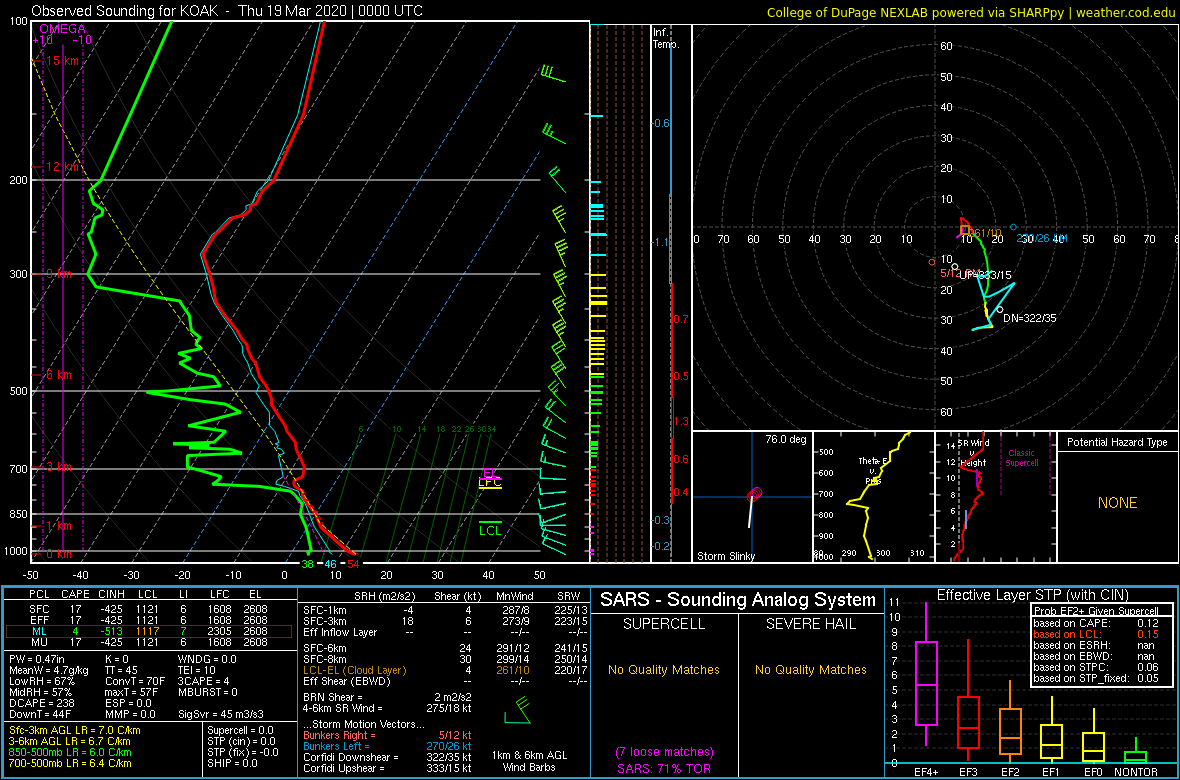The image size is (1180, 780).
Task: Click Bunkers Left storm motion line
Action: [387, 746]
